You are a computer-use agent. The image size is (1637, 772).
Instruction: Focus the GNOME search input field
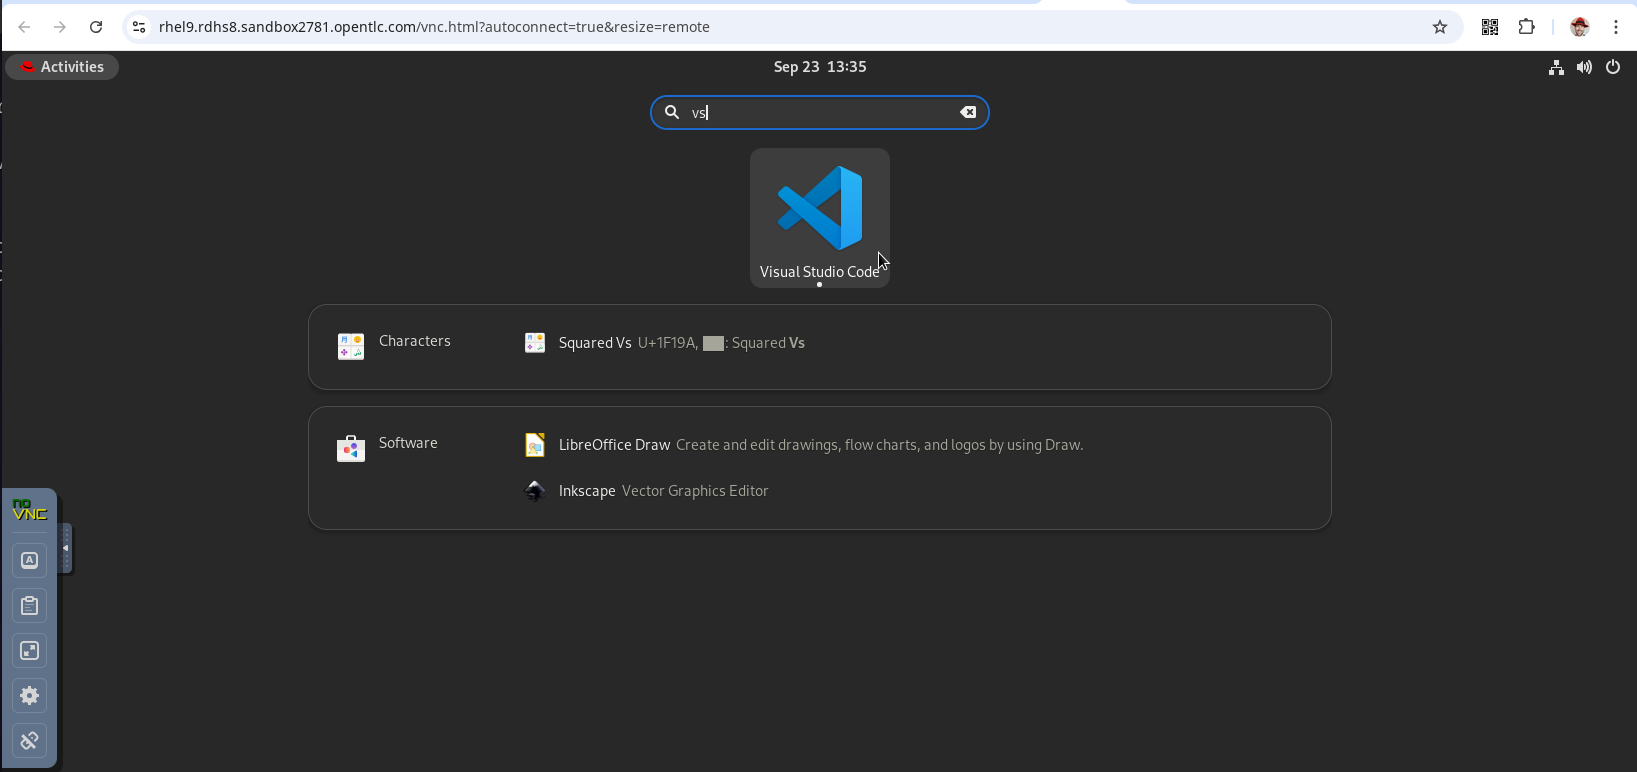[x=820, y=113]
